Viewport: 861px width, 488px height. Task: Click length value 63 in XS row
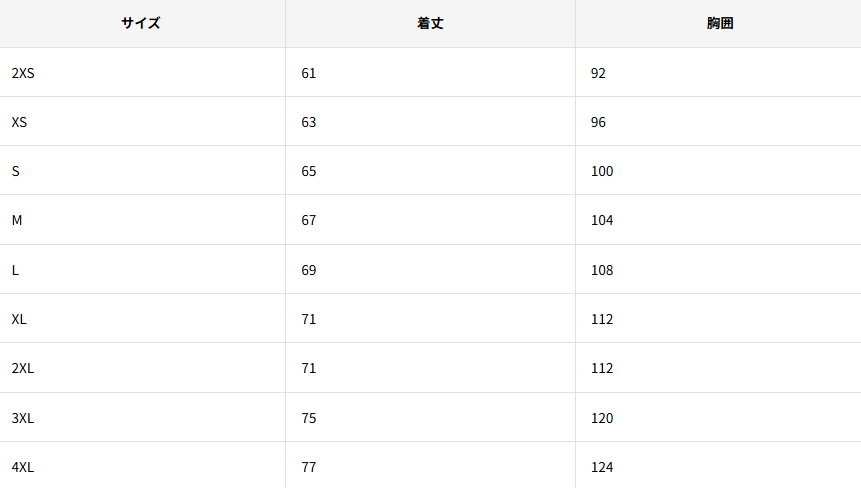pos(308,122)
